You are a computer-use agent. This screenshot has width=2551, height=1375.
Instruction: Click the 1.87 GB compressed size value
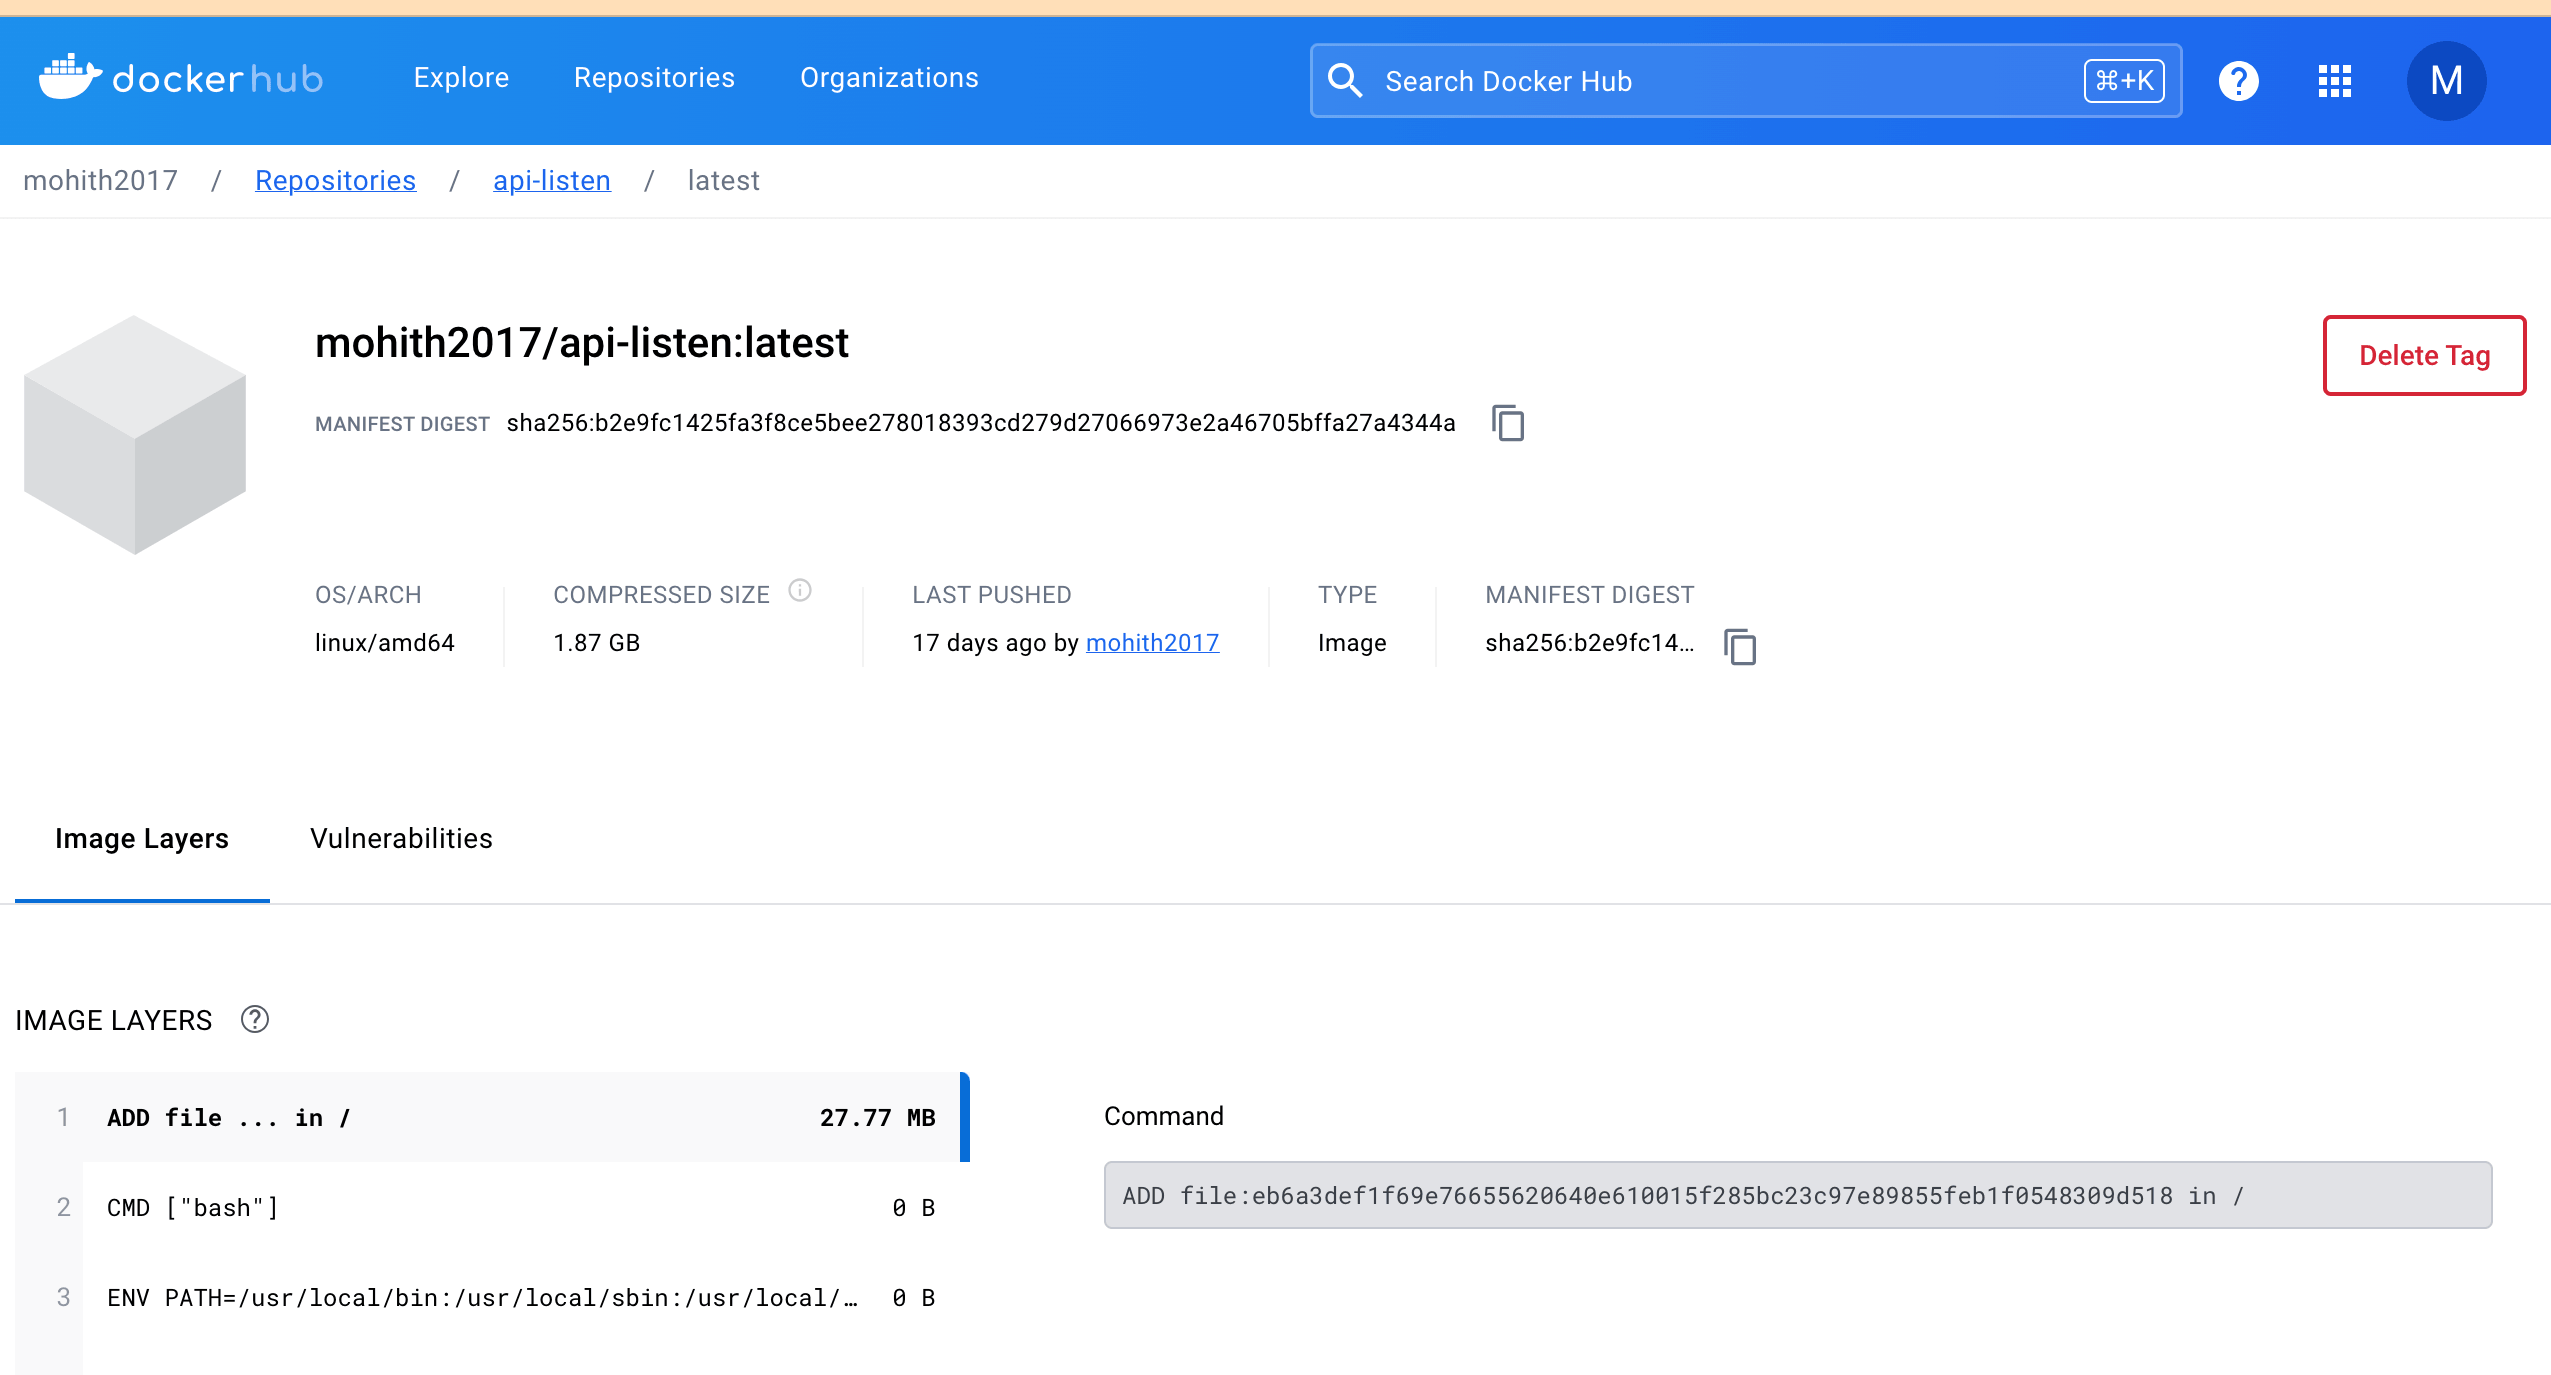(x=596, y=642)
